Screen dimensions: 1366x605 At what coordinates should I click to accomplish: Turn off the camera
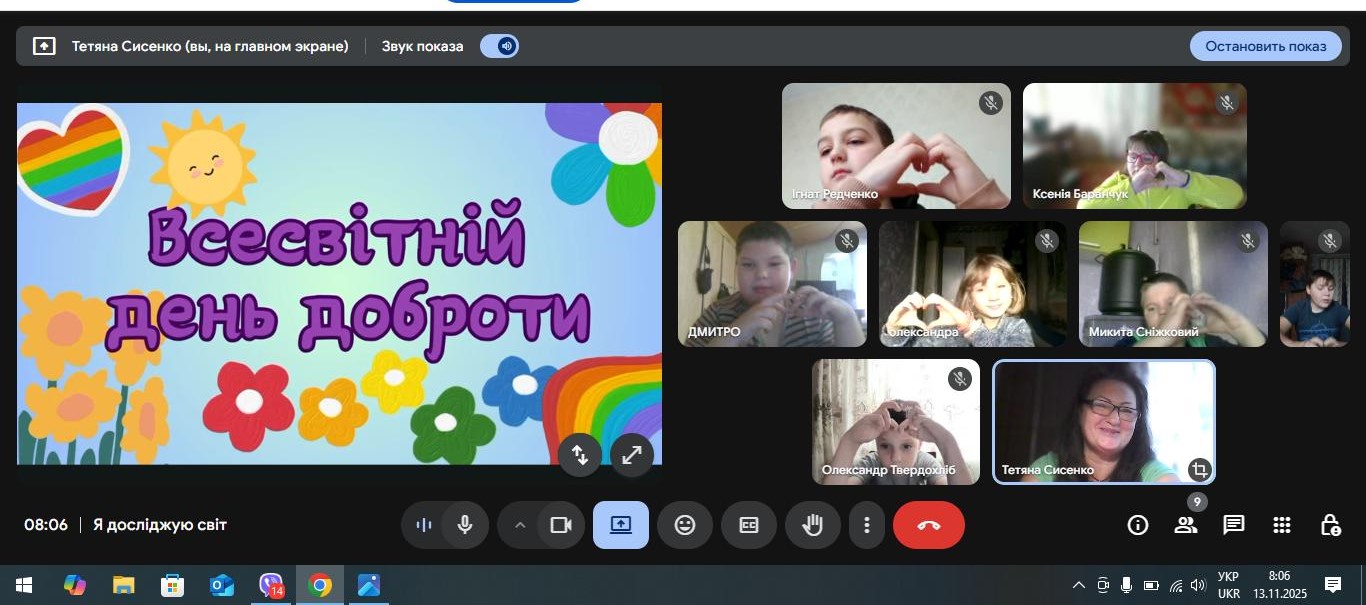(560, 525)
